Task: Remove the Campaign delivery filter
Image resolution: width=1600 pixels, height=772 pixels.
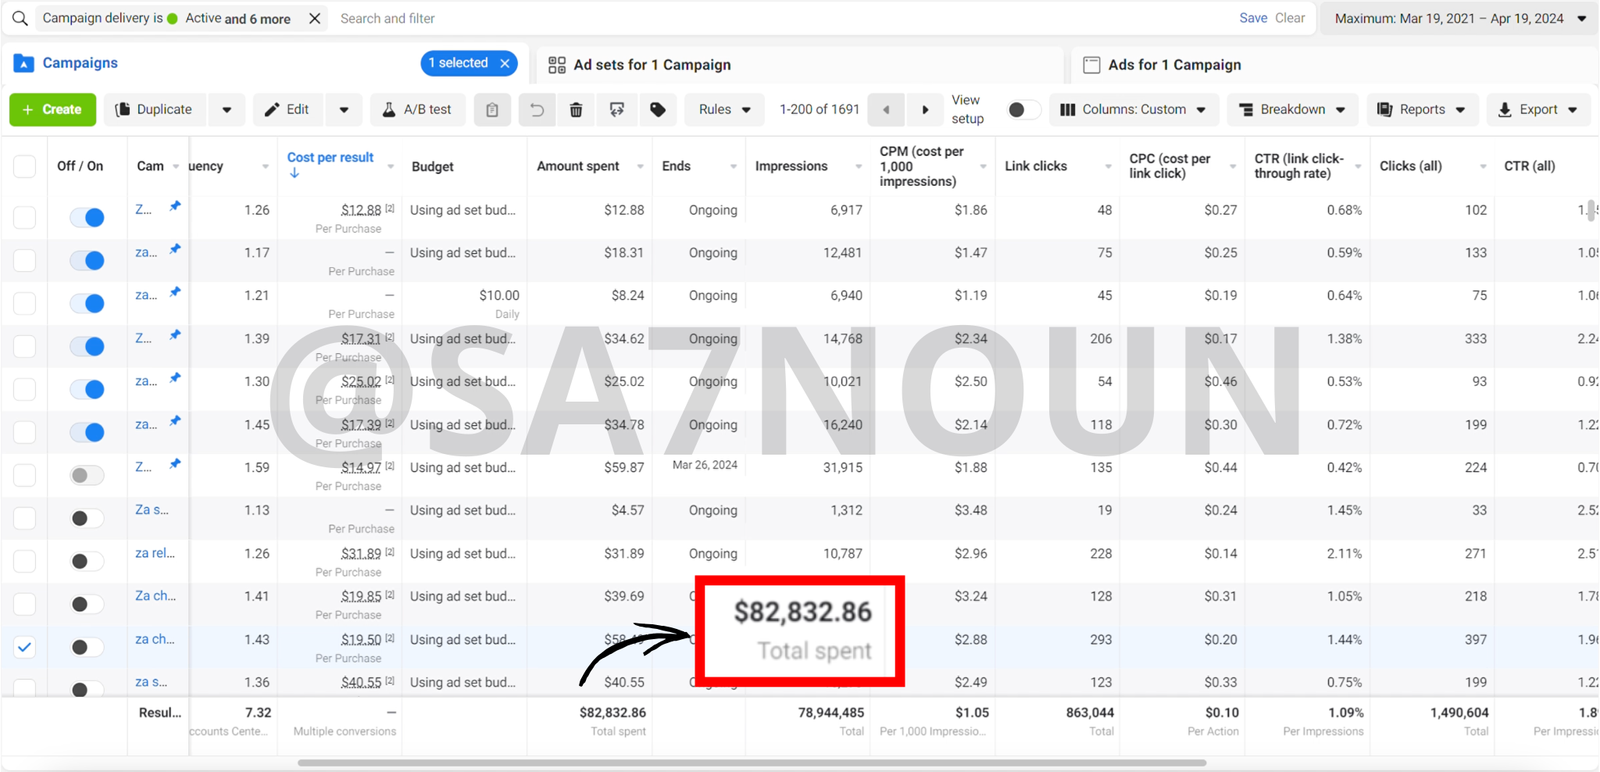Action: (314, 18)
